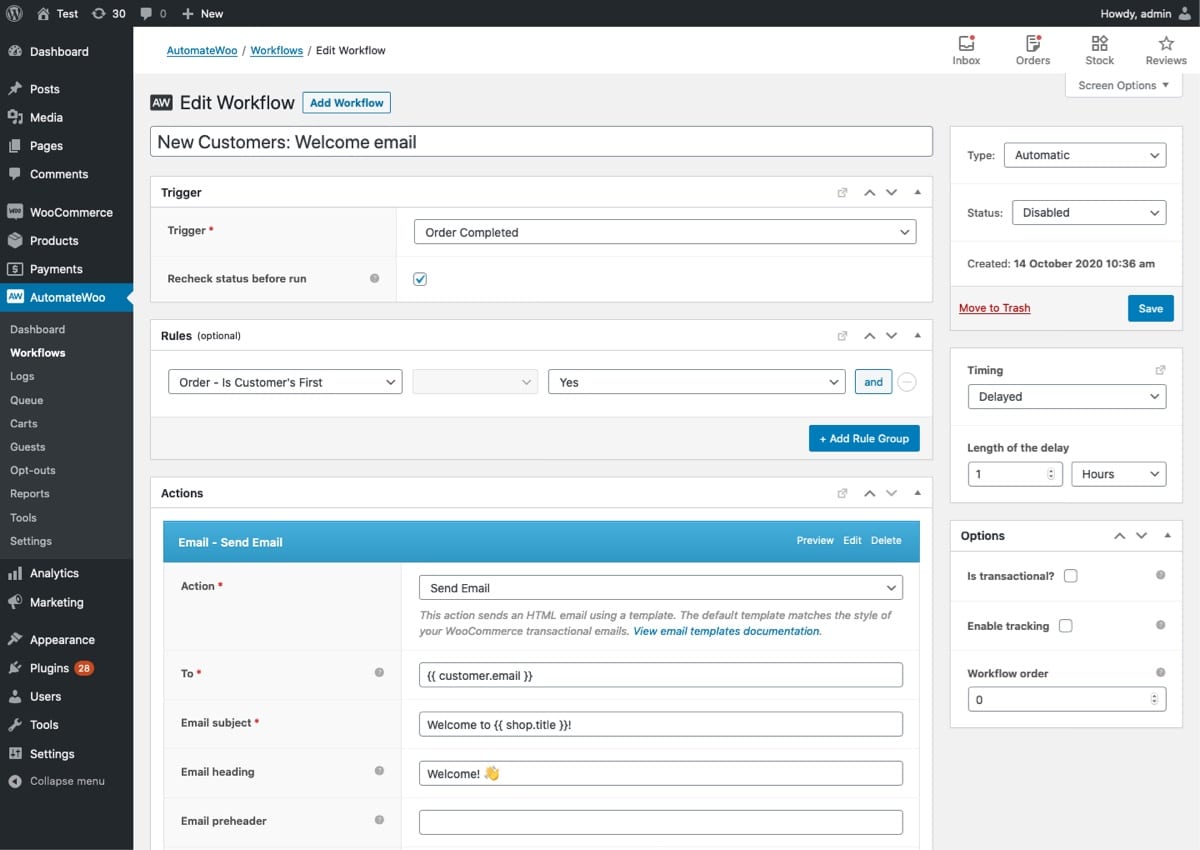The image size is (1200, 850).
Task: Collapse the Trigger panel toggle arrow
Action: click(918, 192)
